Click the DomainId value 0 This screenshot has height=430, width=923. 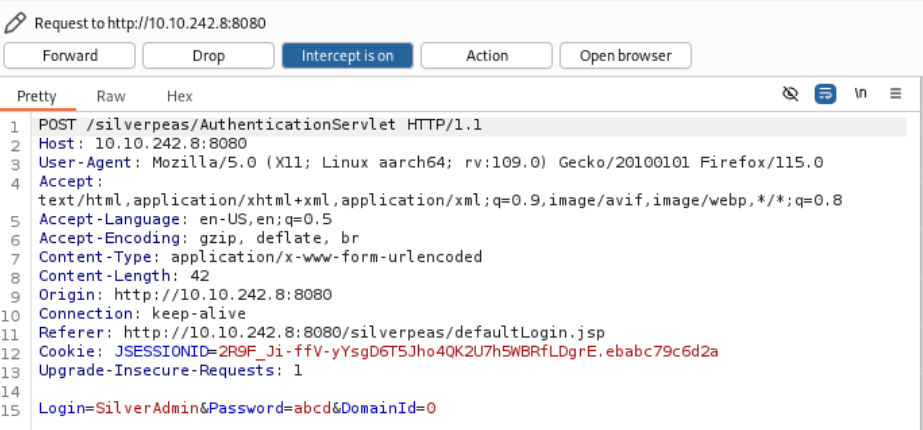[431, 408]
